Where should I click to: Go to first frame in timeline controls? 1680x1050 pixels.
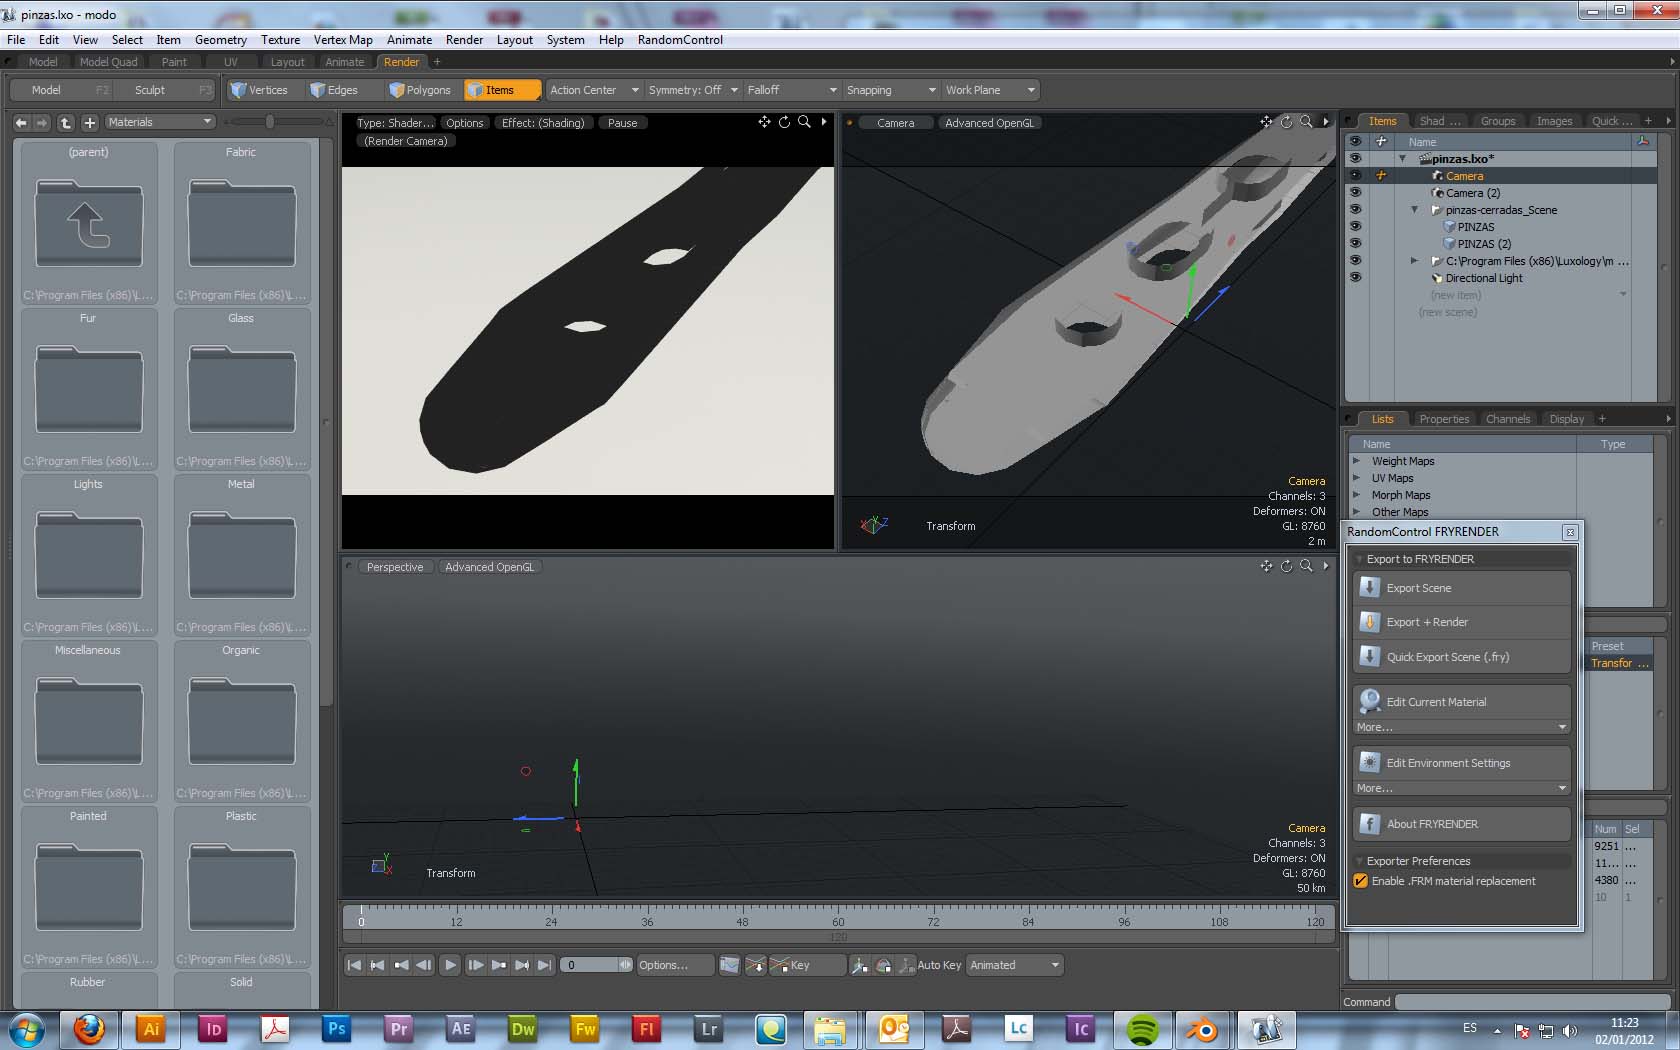click(x=354, y=965)
